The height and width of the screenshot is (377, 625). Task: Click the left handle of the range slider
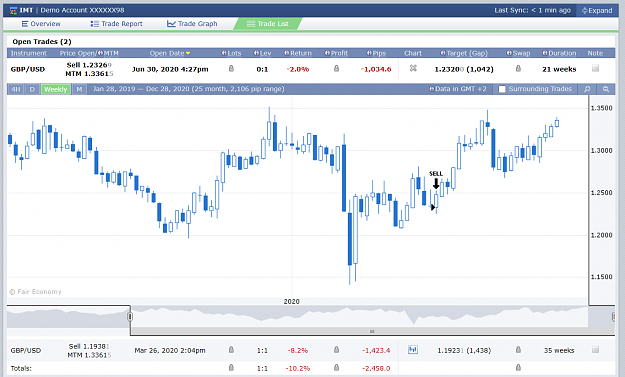130,317
